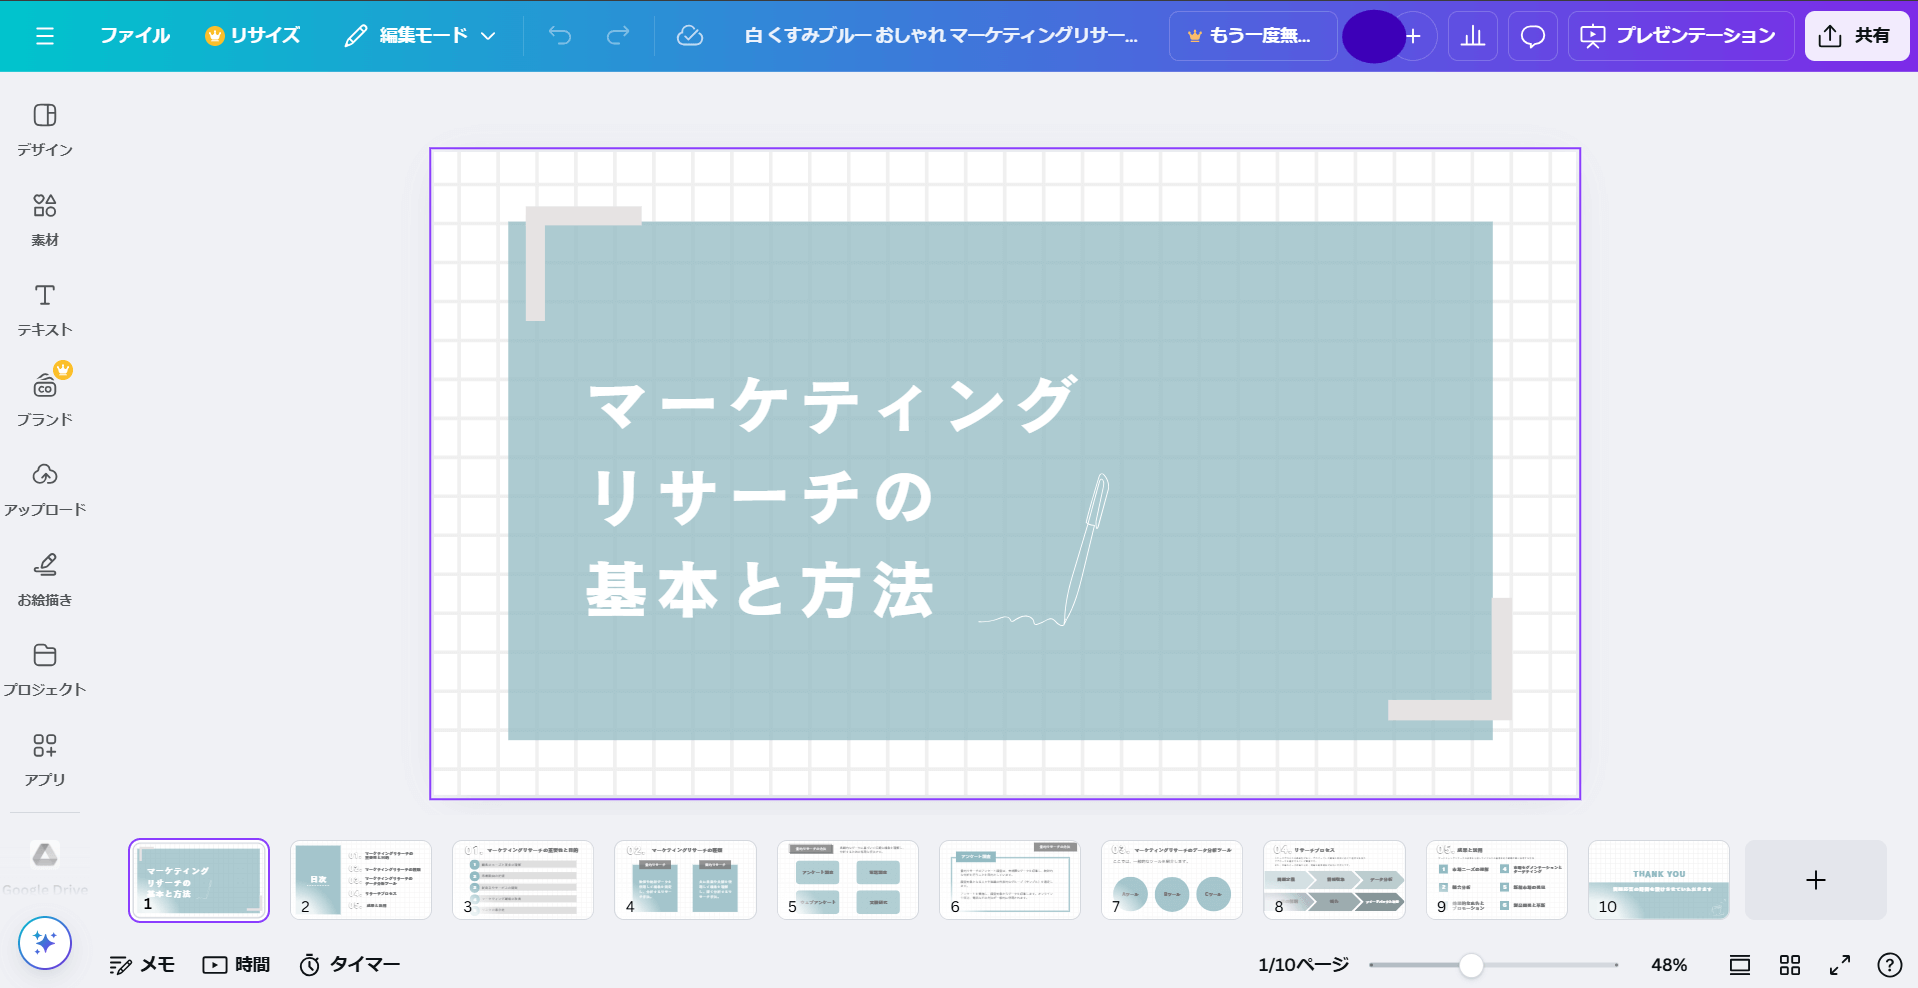1918x988 pixels.
Task: Open the プロジェクト panel
Action: (x=45, y=670)
